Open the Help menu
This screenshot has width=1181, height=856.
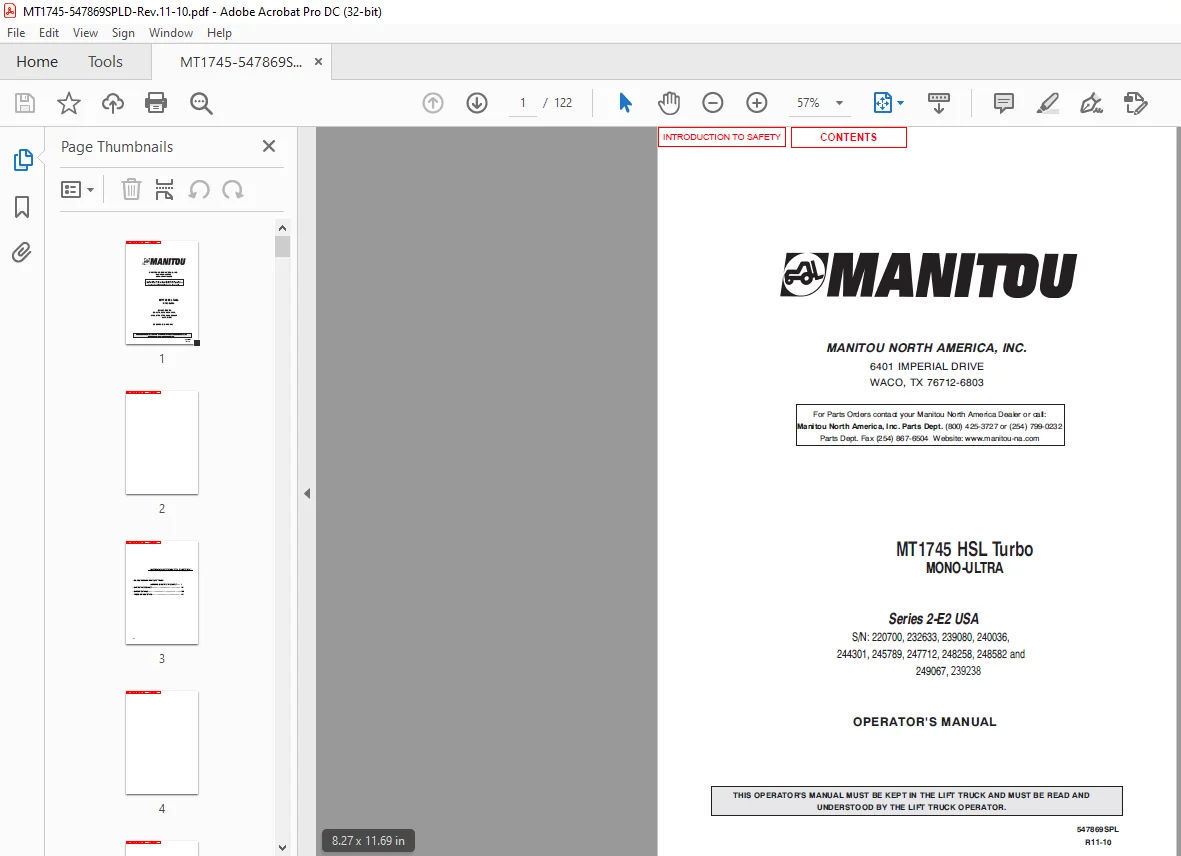219,32
